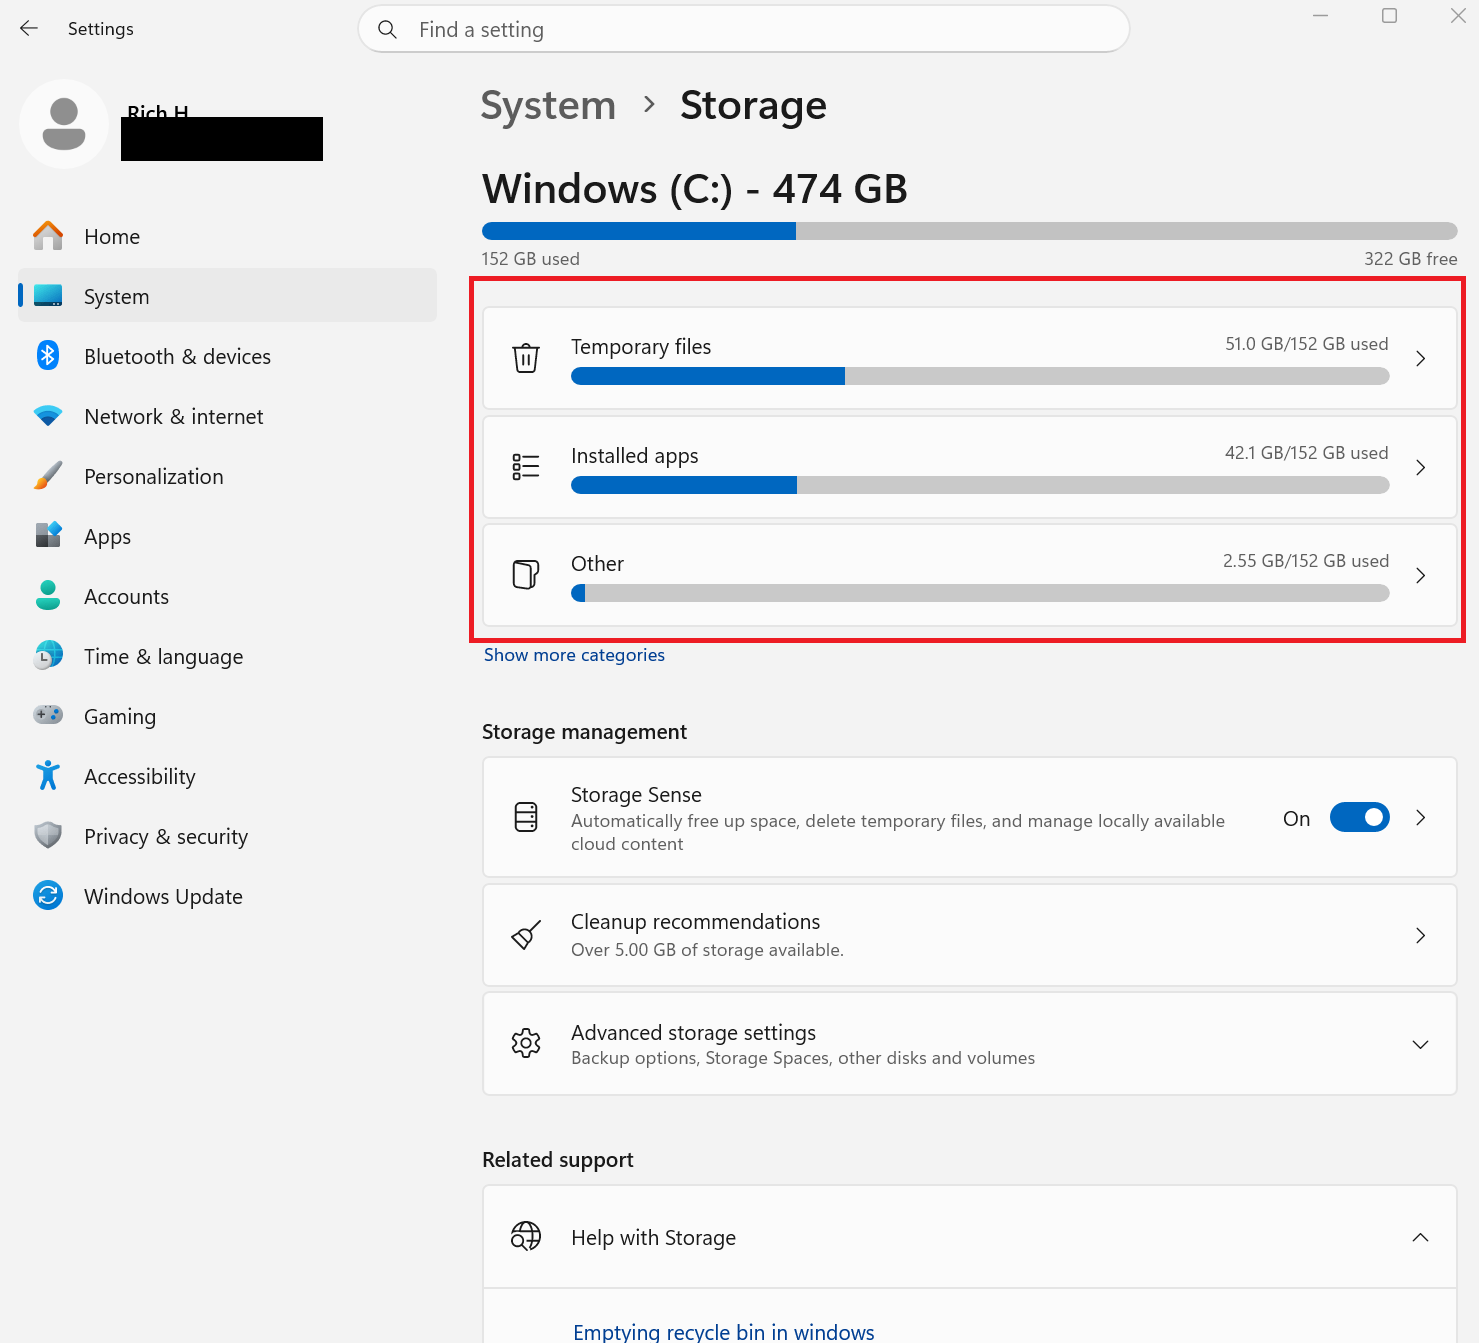The height and width of the screenshot is (1343, 1479).
Task: Click the Help with Storage globe icon
Action: coord(526,1237)
